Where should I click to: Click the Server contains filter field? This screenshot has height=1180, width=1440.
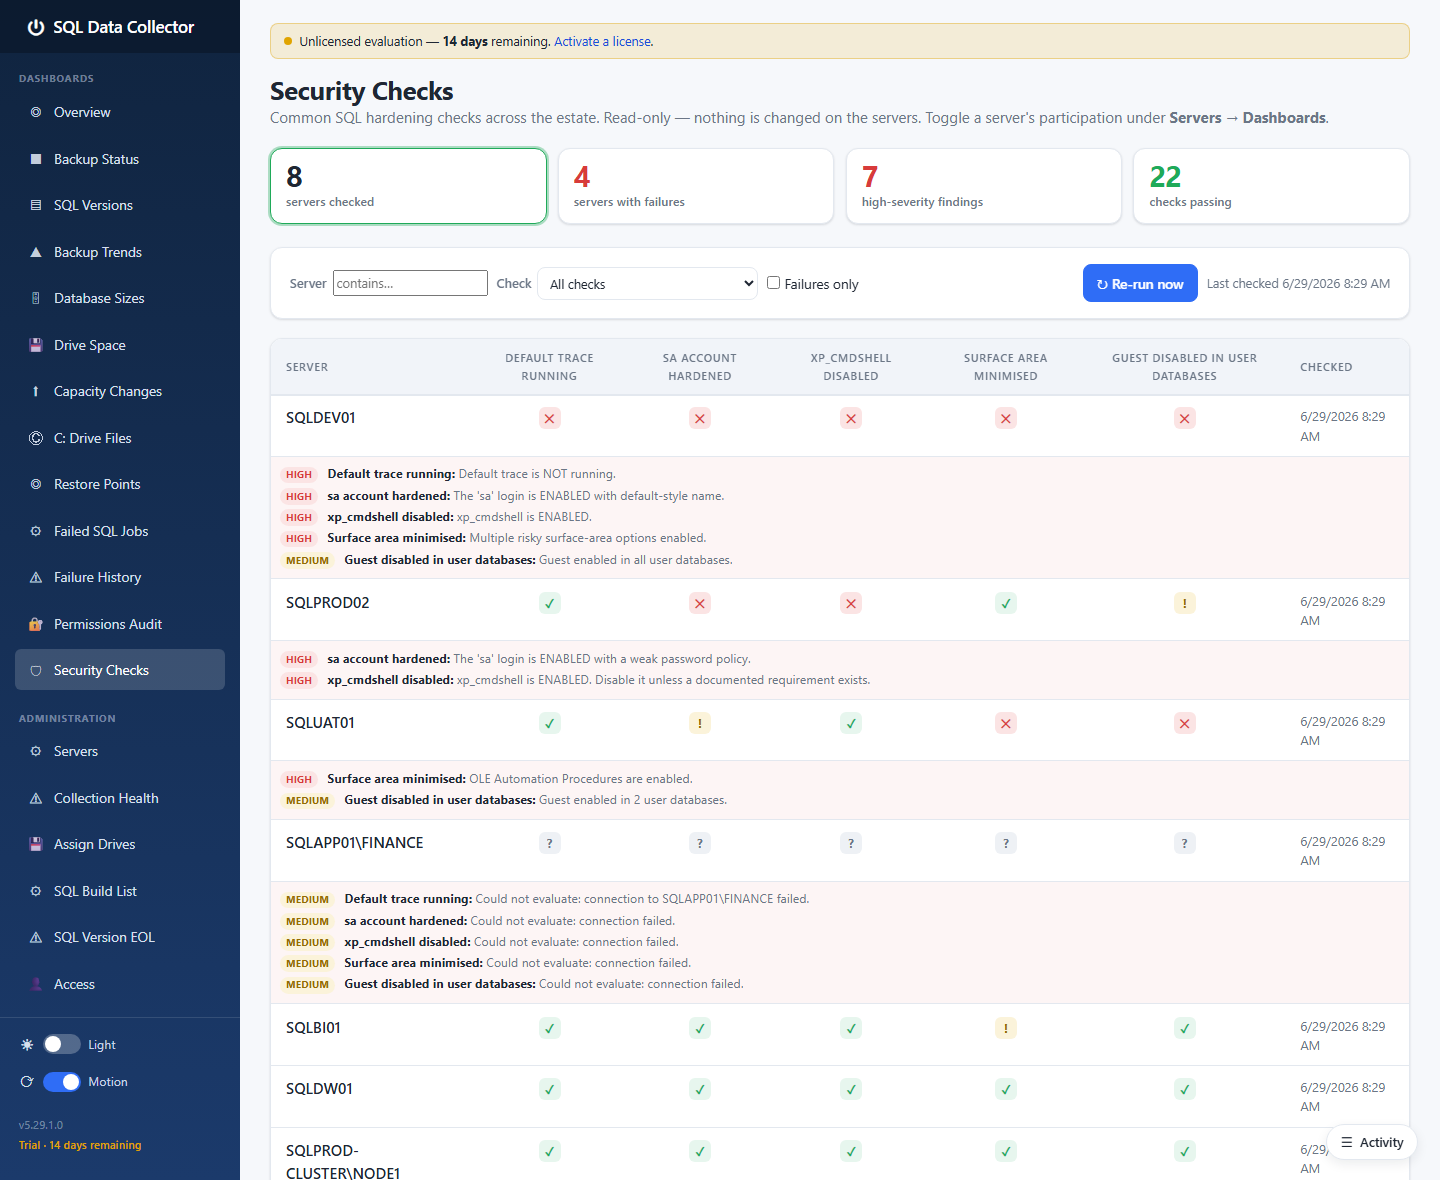pyautogui.click(x=410, y=283)
